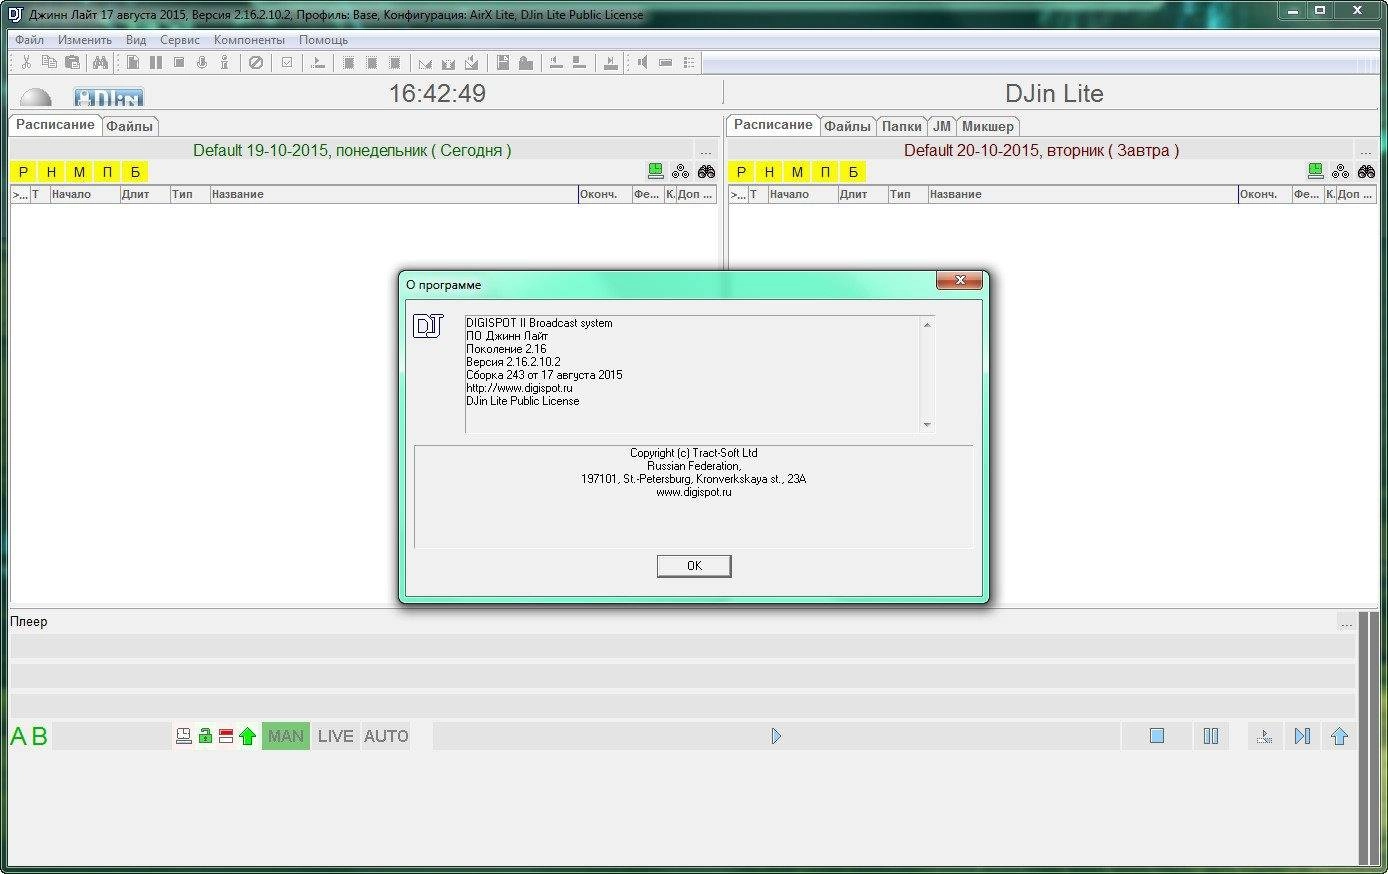Viewport: 1388px width, 874px height.
Task: Click the player pause button
Action: coord(1211,736)
